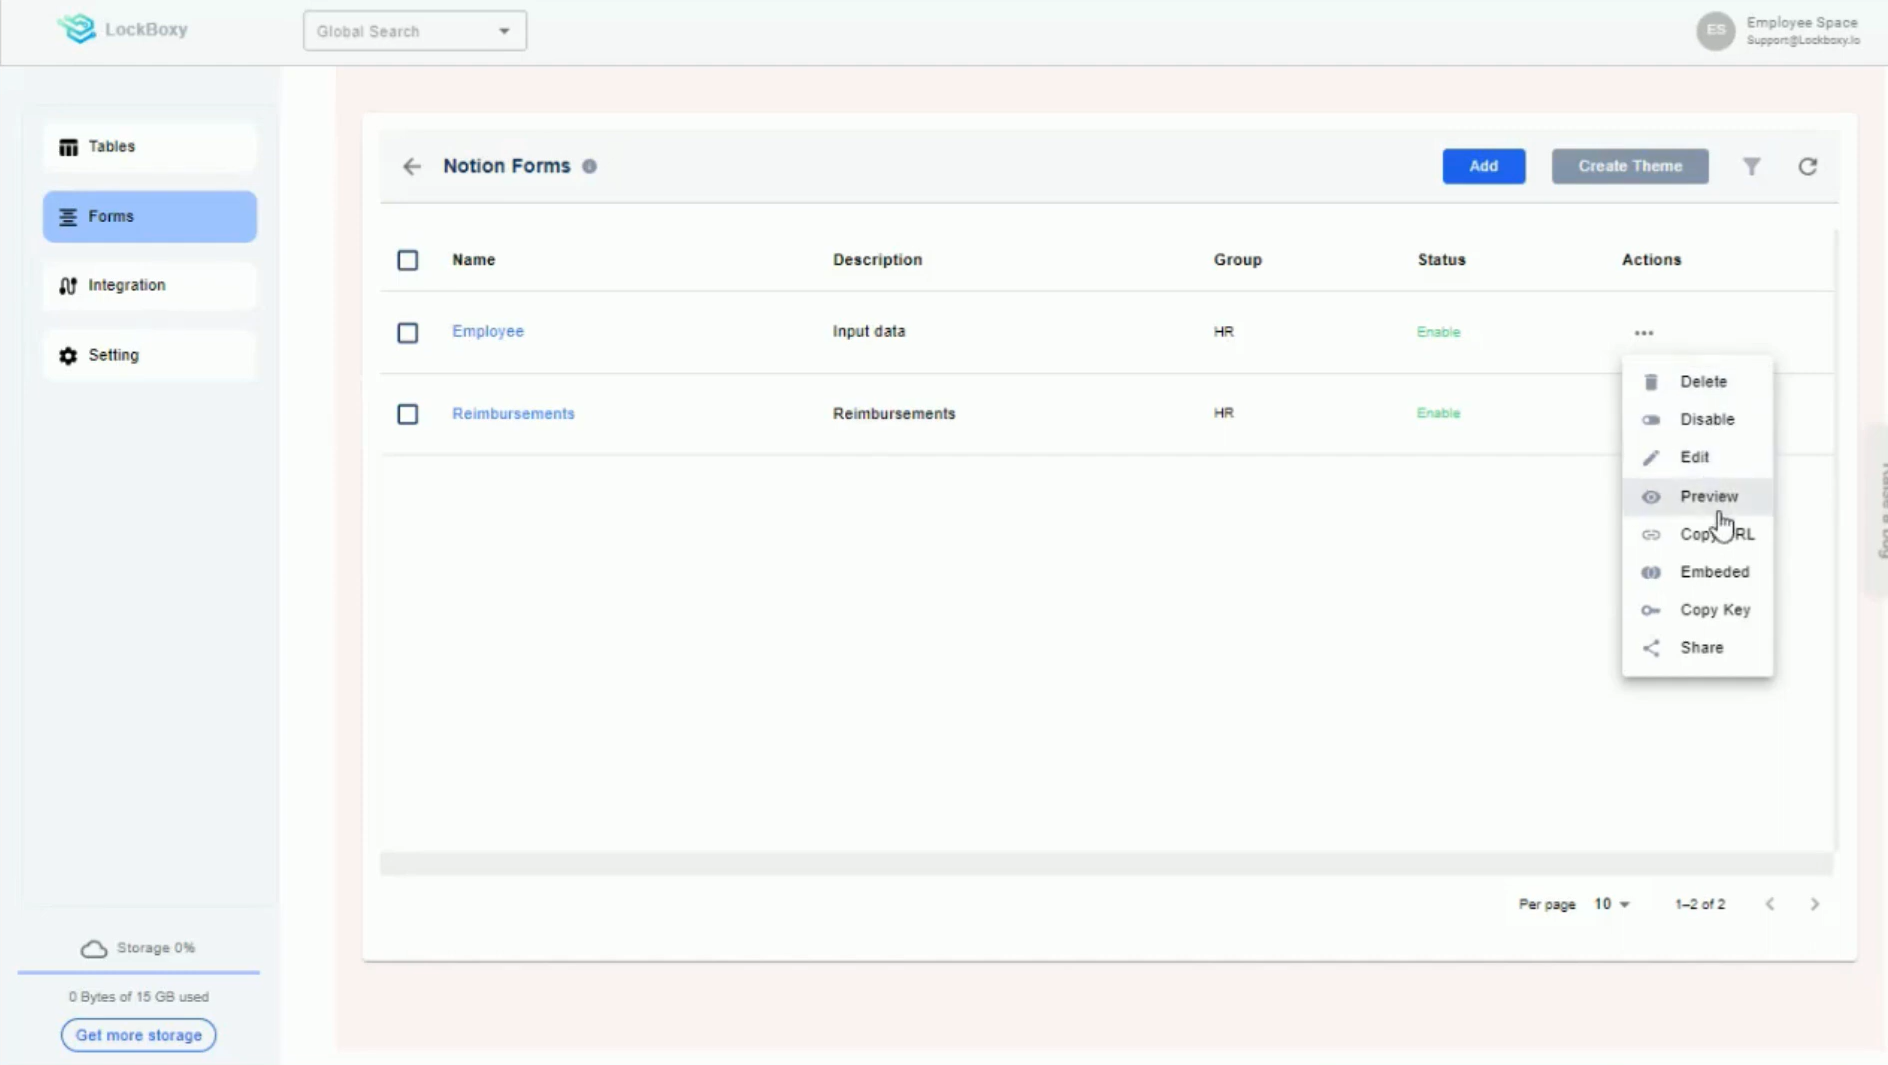Image resolution: width=1888 pixels, height=1065 pixels.
Task: Choose Copy Key from the actions menu
Action: (x=1698, y=611)
